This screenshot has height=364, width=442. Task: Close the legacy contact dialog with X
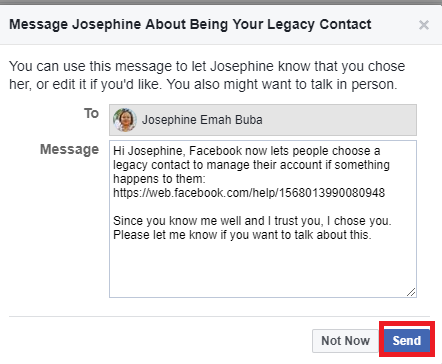coord(424,25)
